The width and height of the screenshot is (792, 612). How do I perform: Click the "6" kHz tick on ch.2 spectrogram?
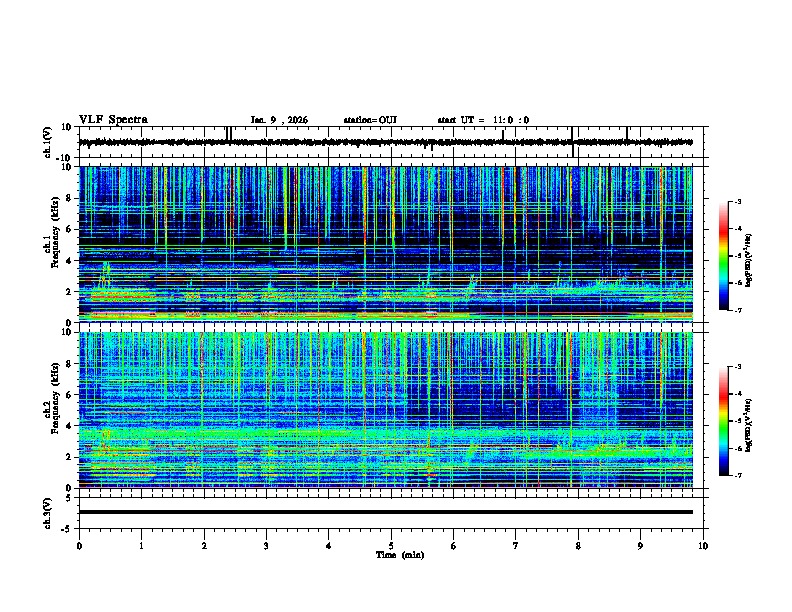(71, 395)
